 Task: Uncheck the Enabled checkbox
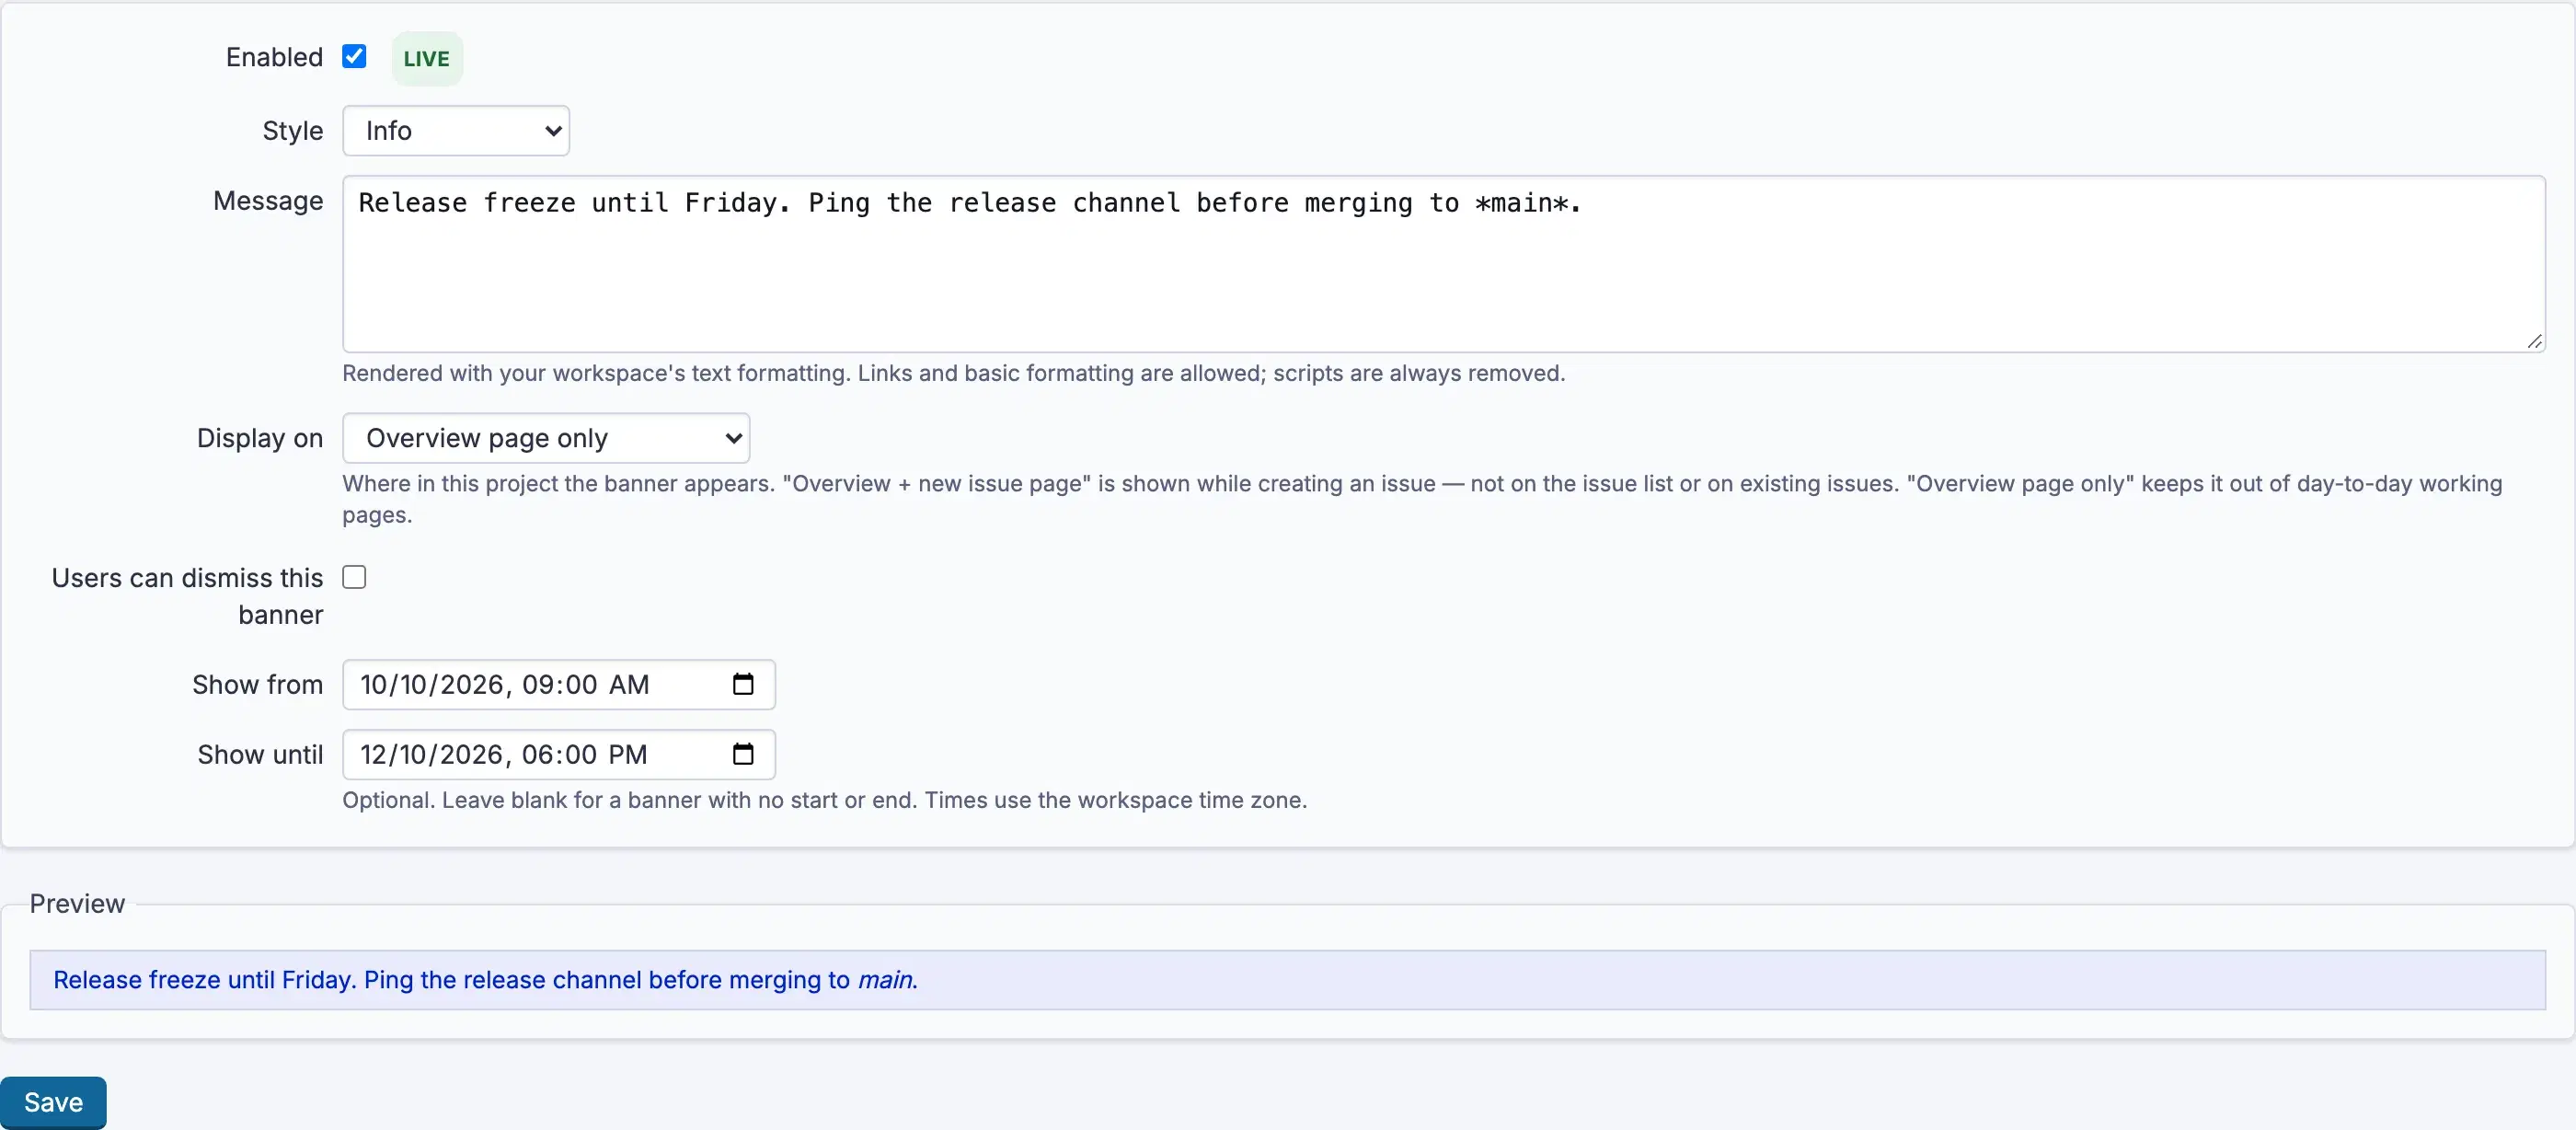click(354, 57)
